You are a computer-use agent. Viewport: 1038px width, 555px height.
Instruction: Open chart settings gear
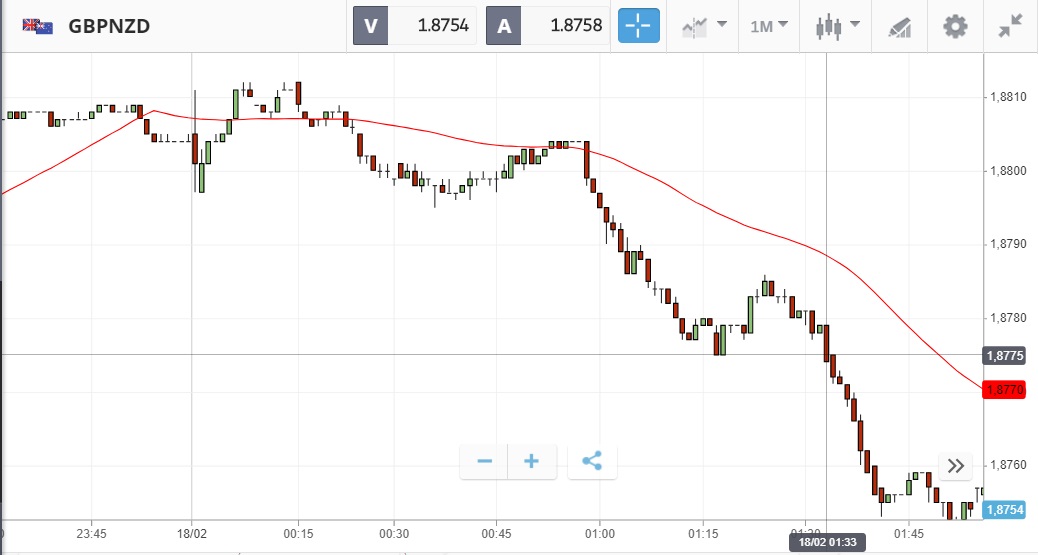point(955,26)
